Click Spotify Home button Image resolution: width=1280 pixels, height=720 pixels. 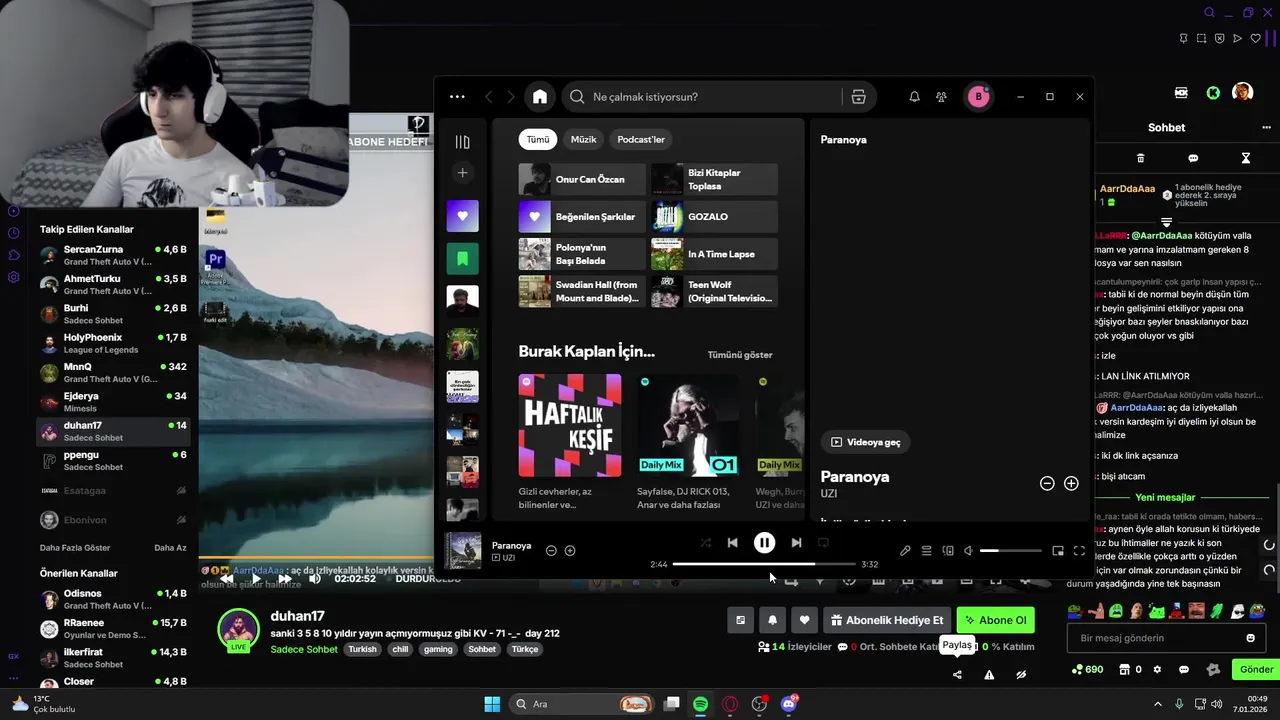click(x=540, y=97)
